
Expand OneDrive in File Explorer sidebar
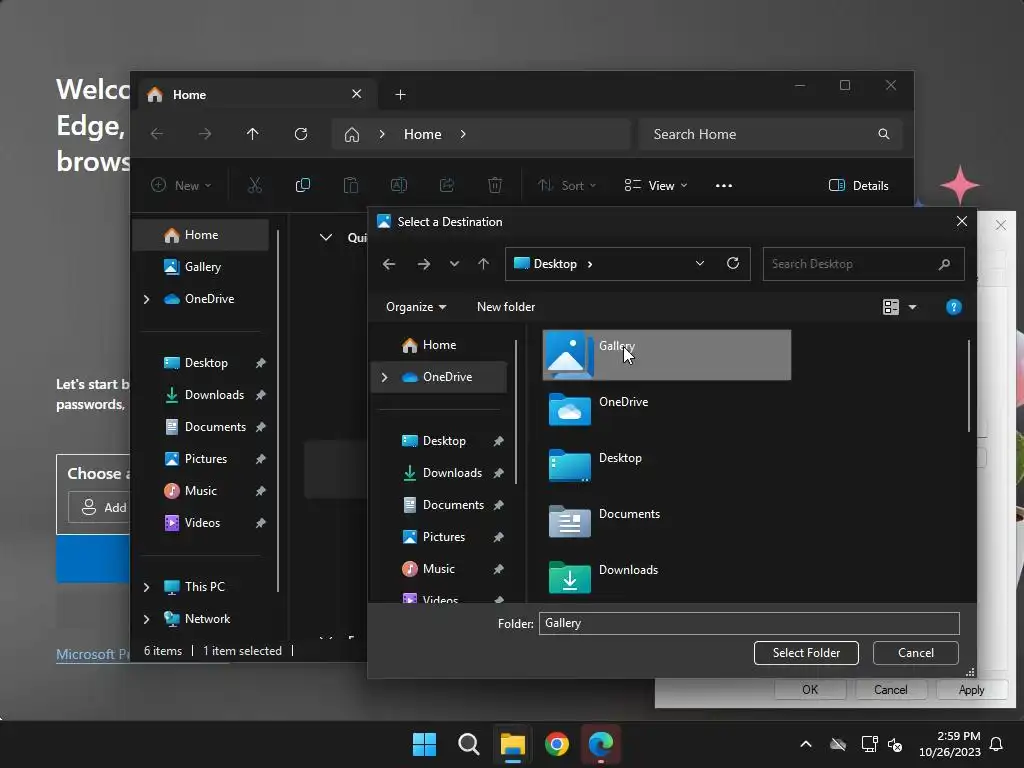146,299
